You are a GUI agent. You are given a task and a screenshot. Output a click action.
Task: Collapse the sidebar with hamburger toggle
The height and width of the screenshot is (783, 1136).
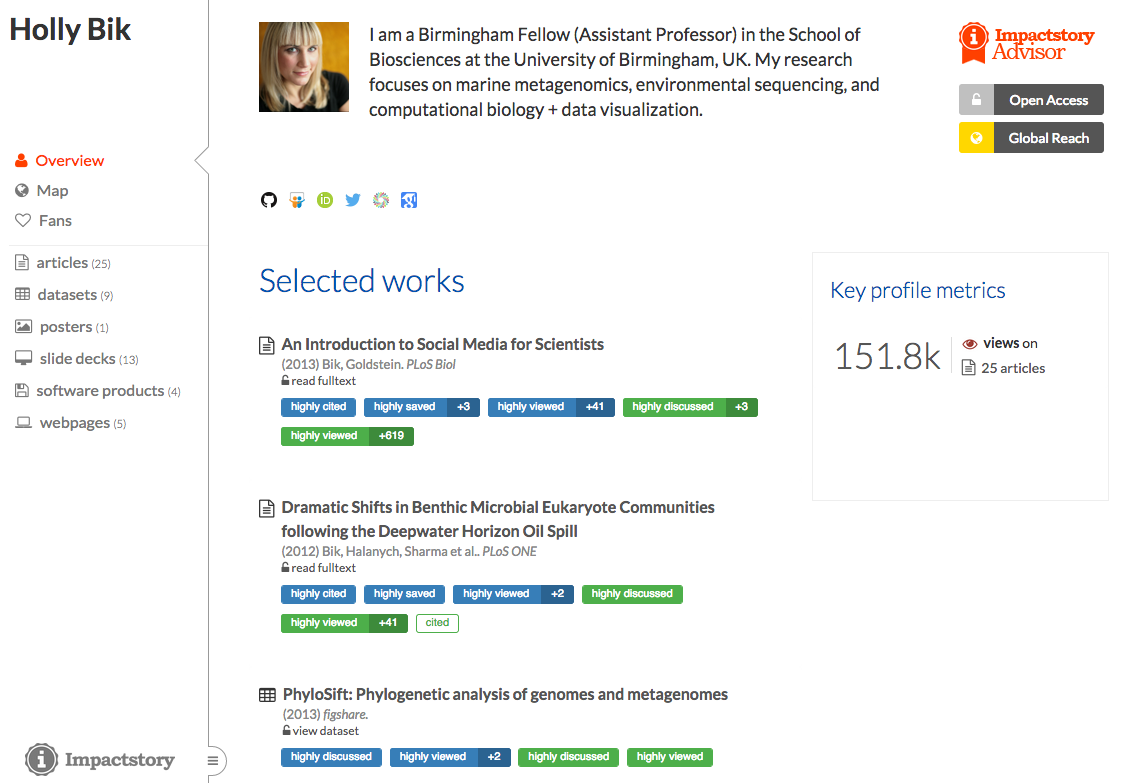[x=212, y=761]
